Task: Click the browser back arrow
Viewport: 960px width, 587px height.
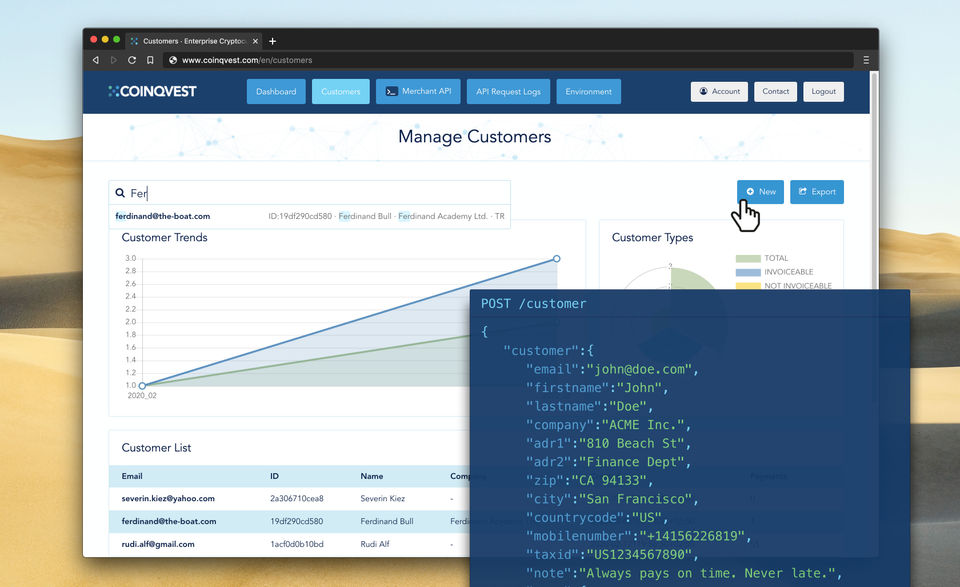Action: pos(96,60)
